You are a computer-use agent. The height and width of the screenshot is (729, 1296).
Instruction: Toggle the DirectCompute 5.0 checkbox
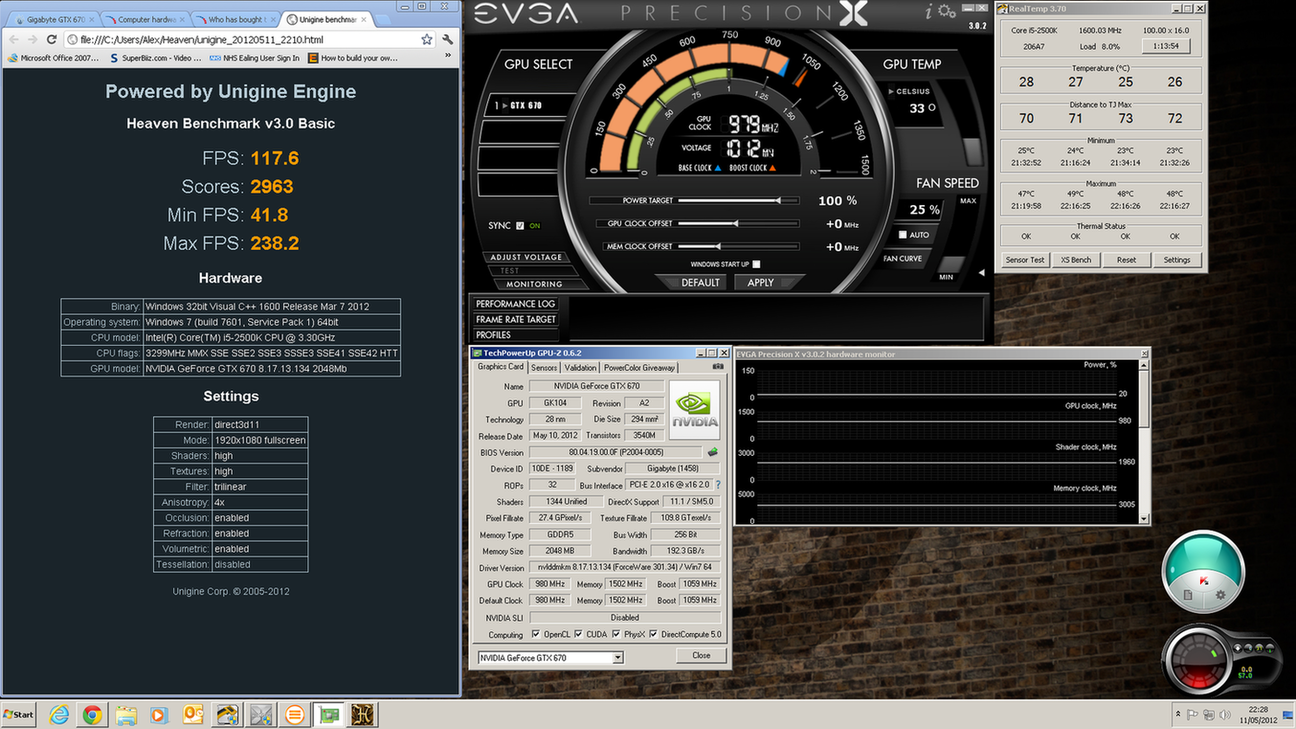pos(654,634)
